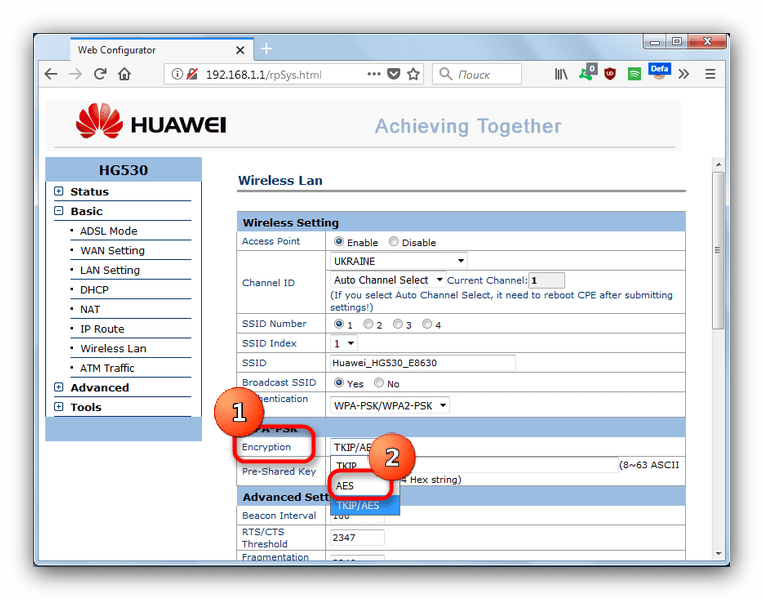The width and height of the screenshot is (763, 600).
Task: Open the DHCP menu item
Action: point(94,290)
